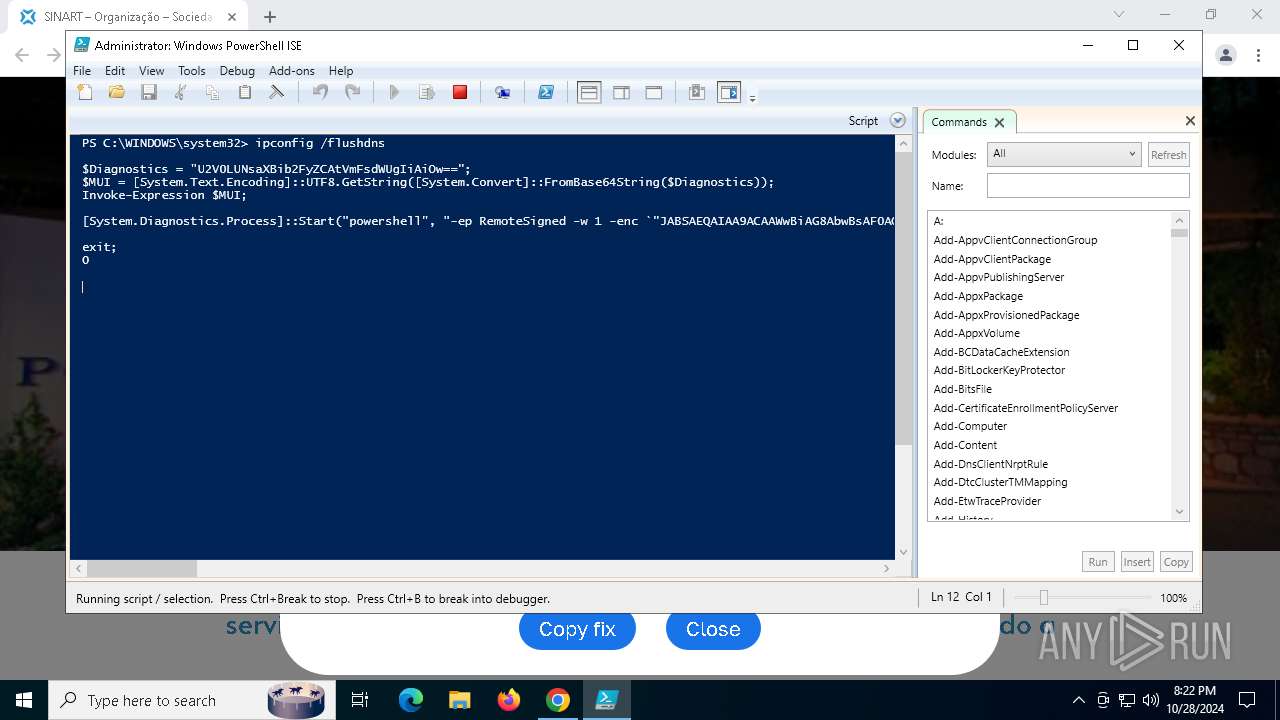1280x720 pixels.
Task: Click the Undo arrow icon
Action: [x=320, y=92]
